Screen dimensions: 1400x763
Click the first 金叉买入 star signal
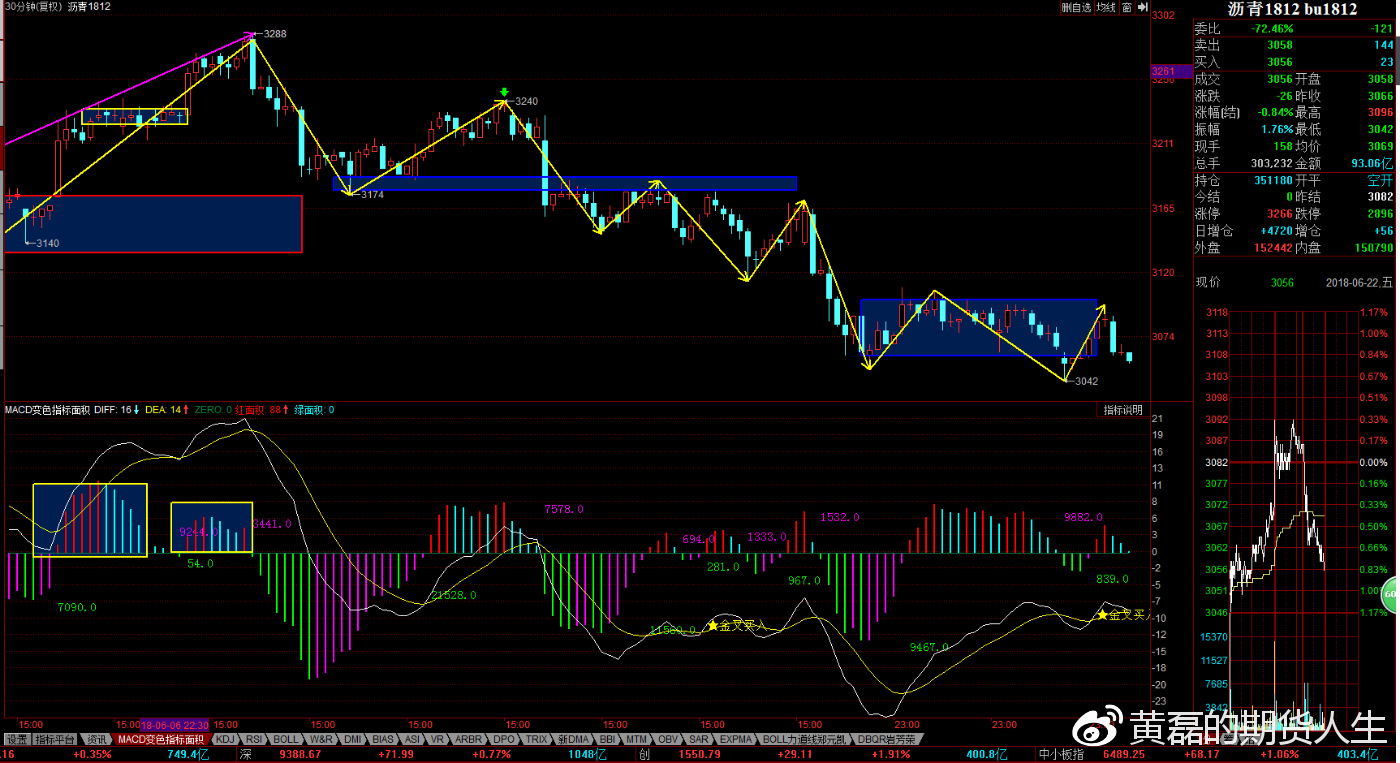[713, 626]
